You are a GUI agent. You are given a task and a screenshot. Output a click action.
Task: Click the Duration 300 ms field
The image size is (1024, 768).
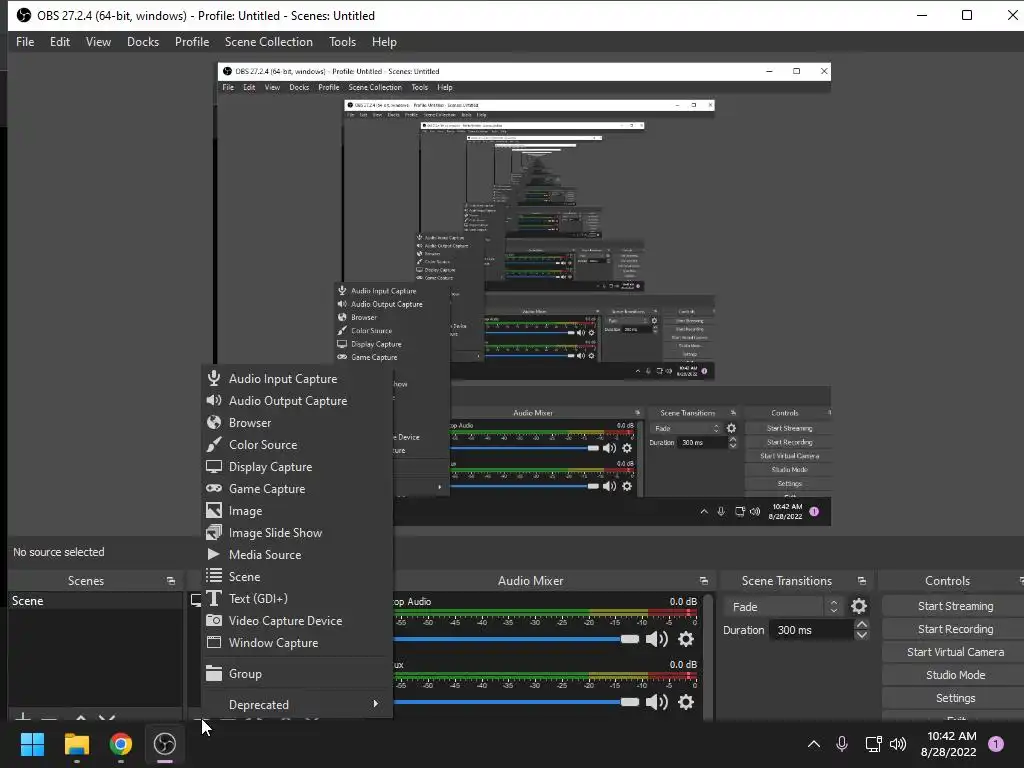pyautogui.click(x=811, y=630)
